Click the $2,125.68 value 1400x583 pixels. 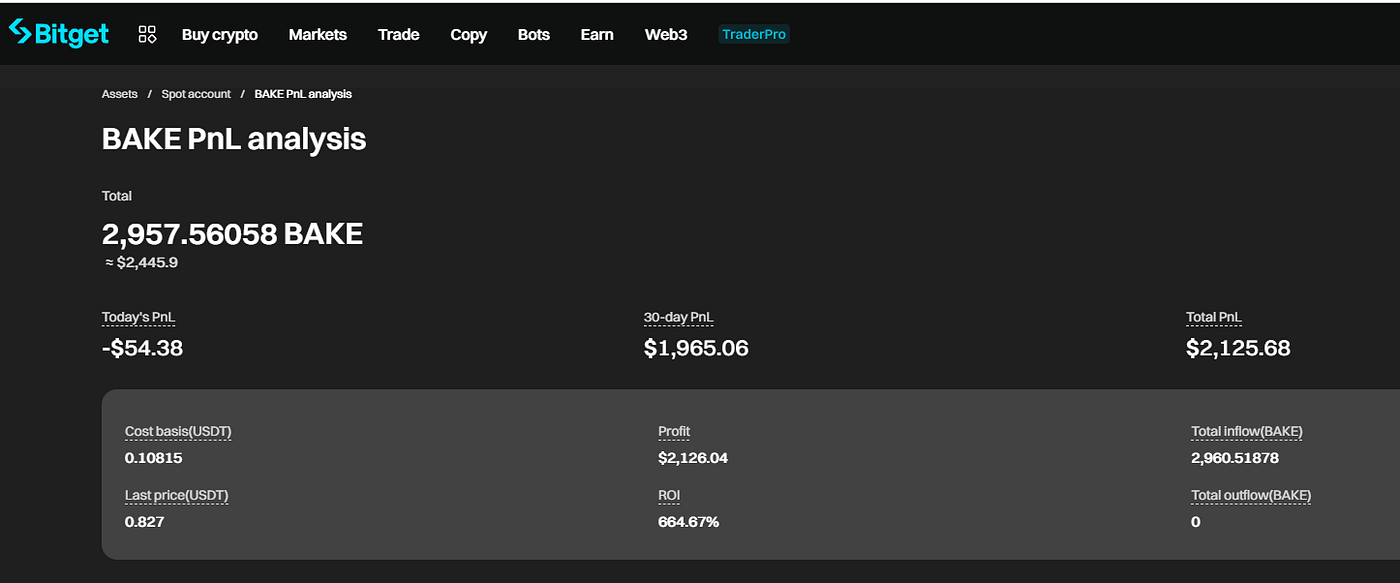click(x=1238, y=348)
